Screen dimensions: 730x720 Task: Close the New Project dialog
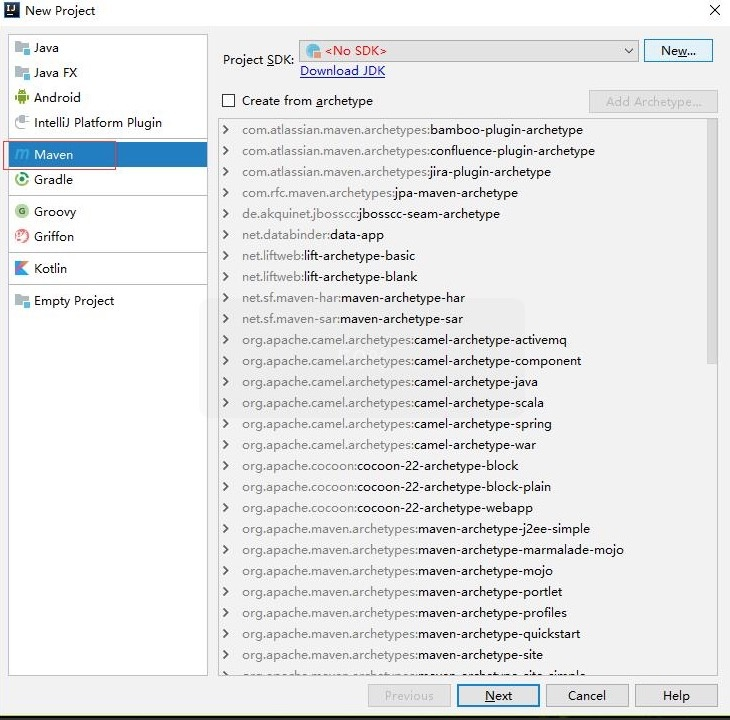(715, 10)
